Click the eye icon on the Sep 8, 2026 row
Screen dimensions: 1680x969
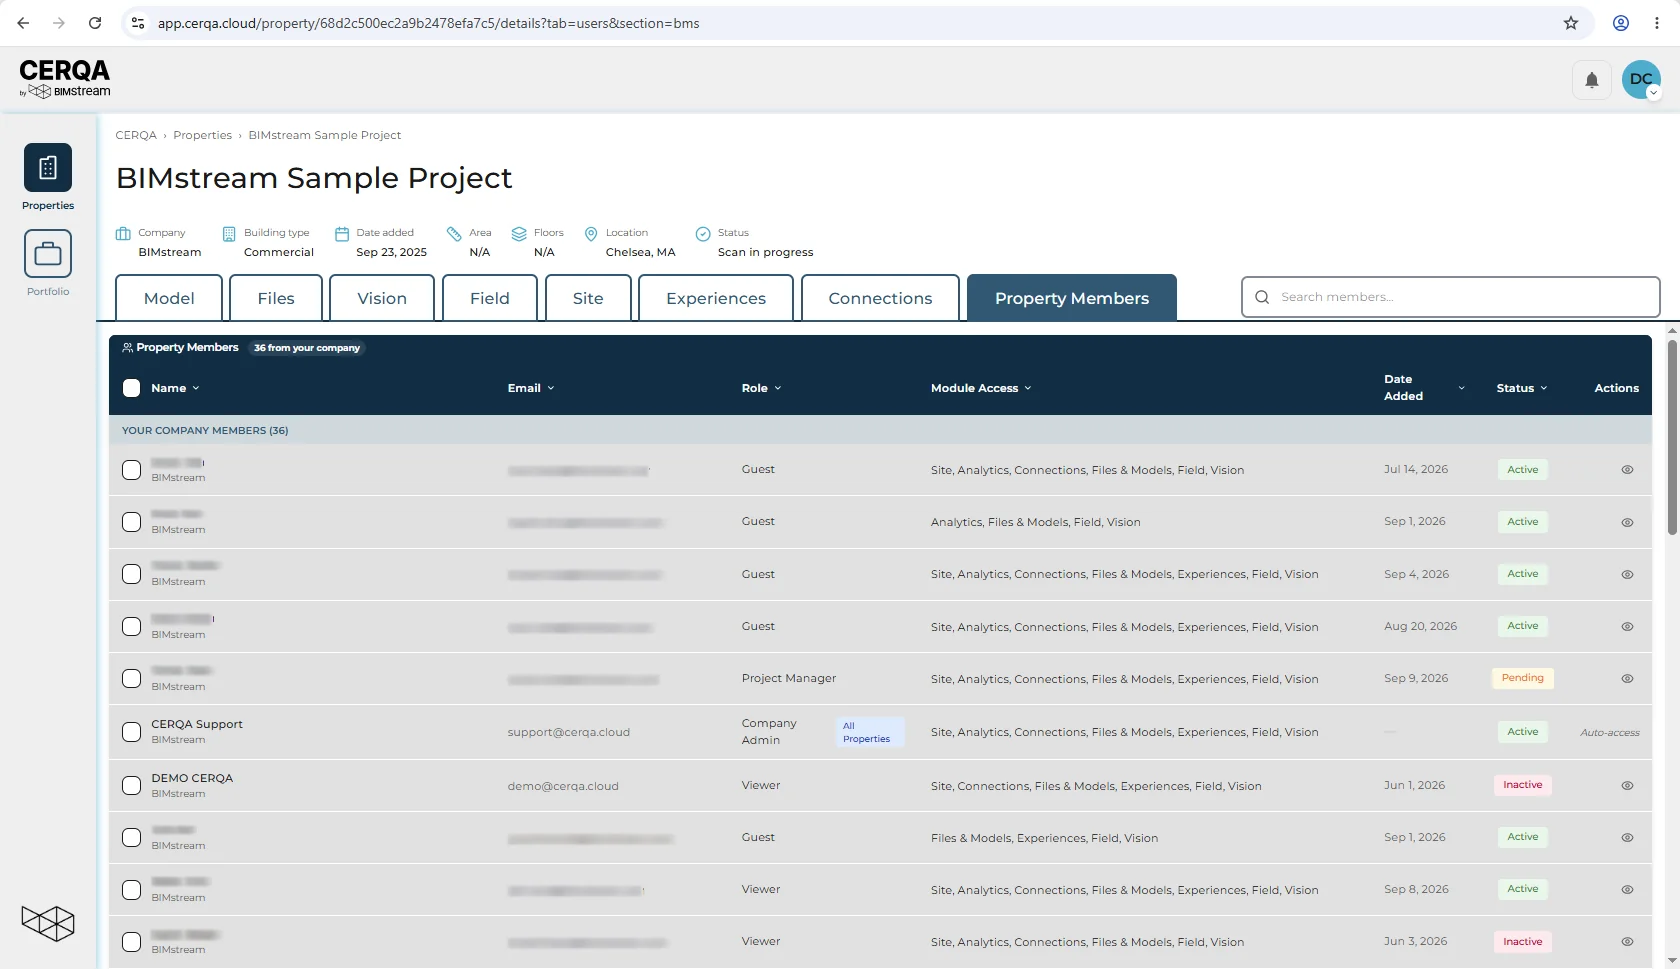(1627, 890)
